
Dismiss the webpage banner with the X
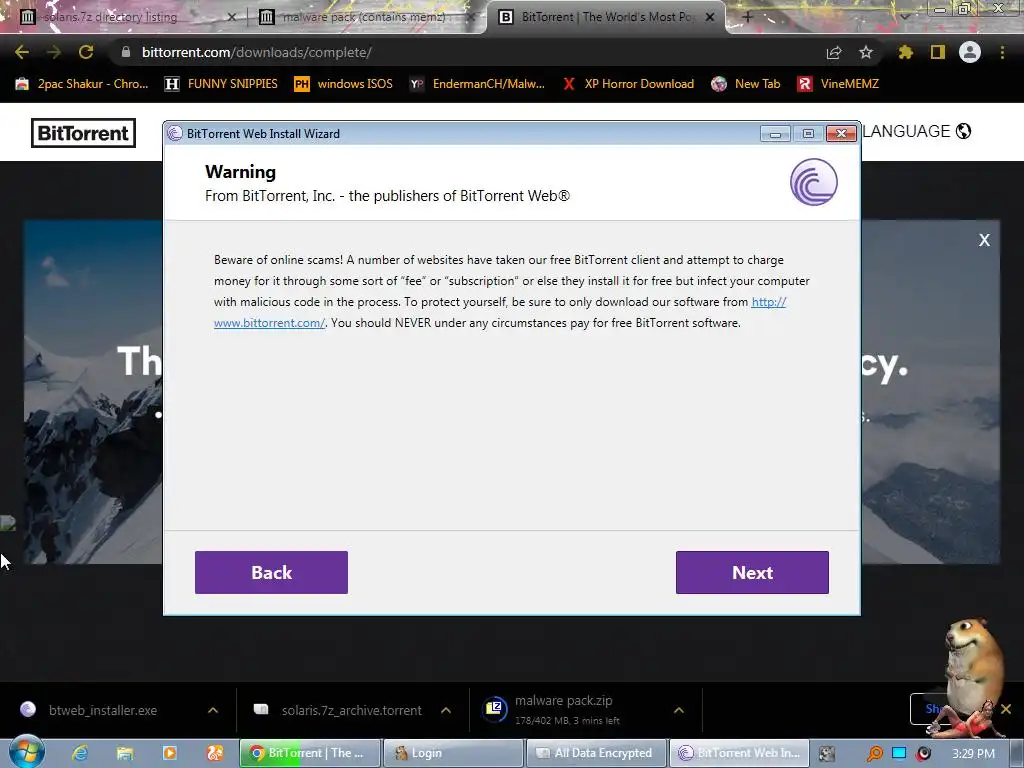(x=984, y=240)
